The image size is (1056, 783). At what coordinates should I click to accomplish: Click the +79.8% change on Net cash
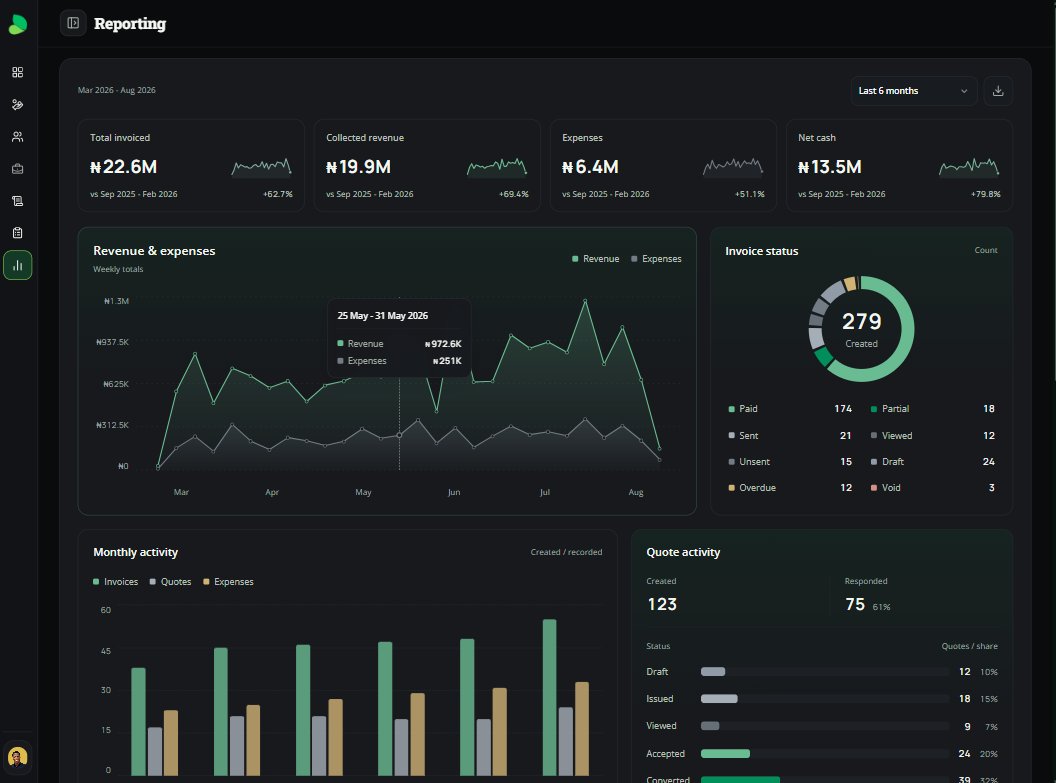986,194
